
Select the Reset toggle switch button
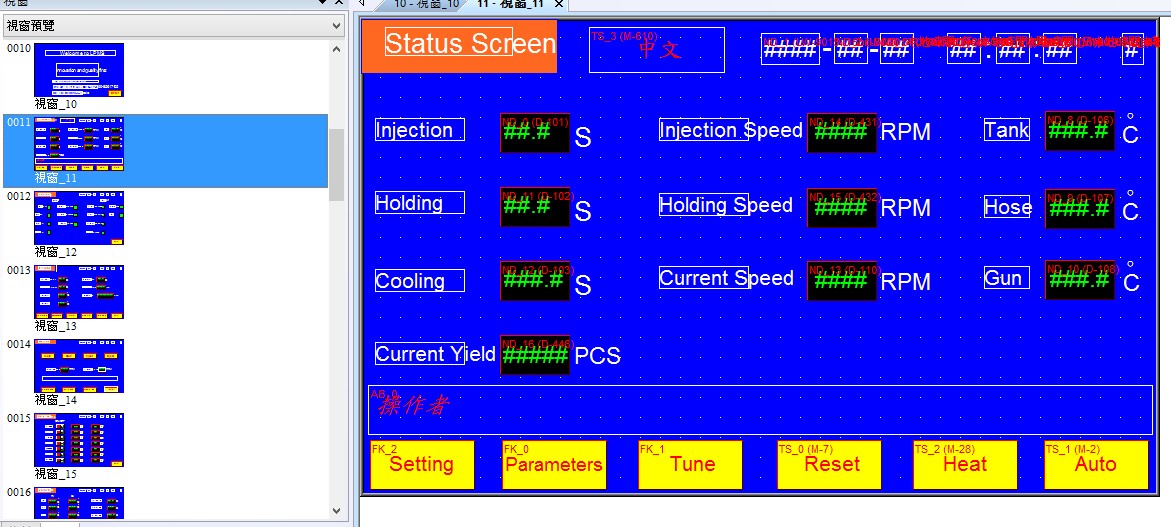point(829,465)
